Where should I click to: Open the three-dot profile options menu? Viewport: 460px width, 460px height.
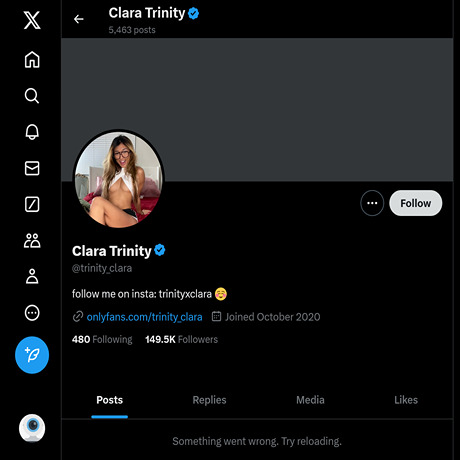372,203
